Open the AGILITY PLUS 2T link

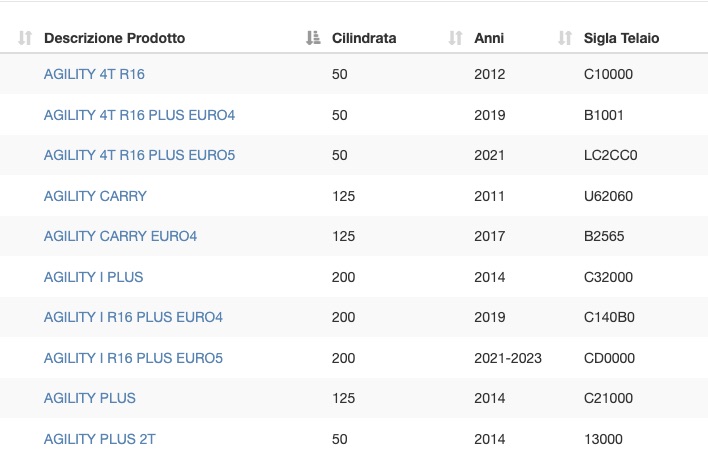(x=100, y=439)
